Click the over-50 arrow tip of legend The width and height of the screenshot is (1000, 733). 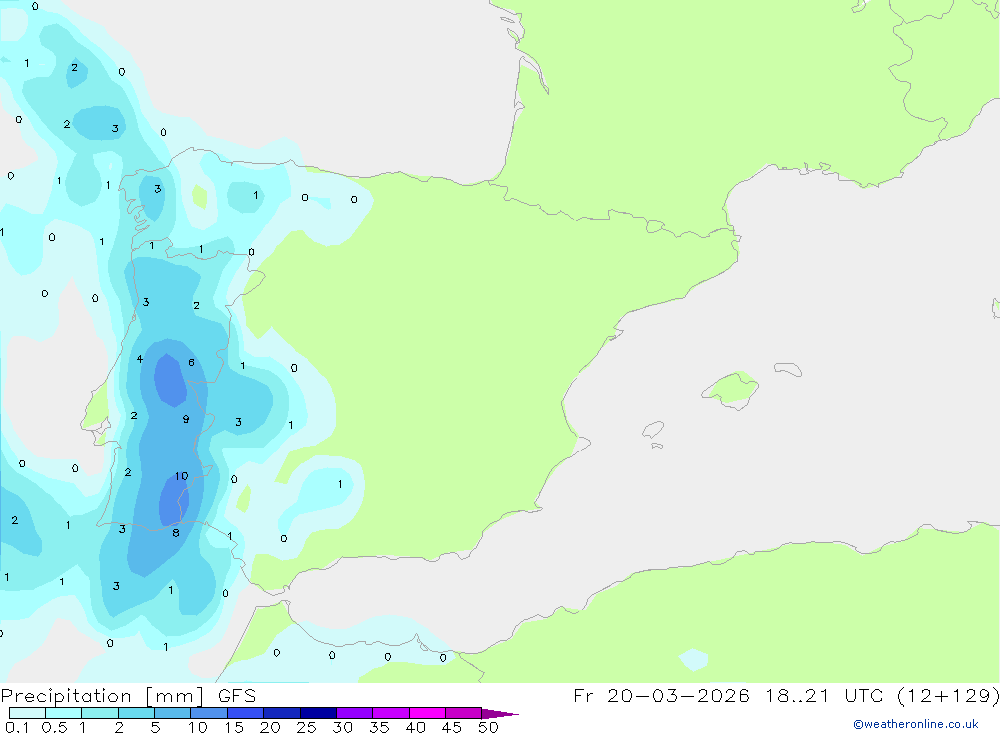coord(500,714)
